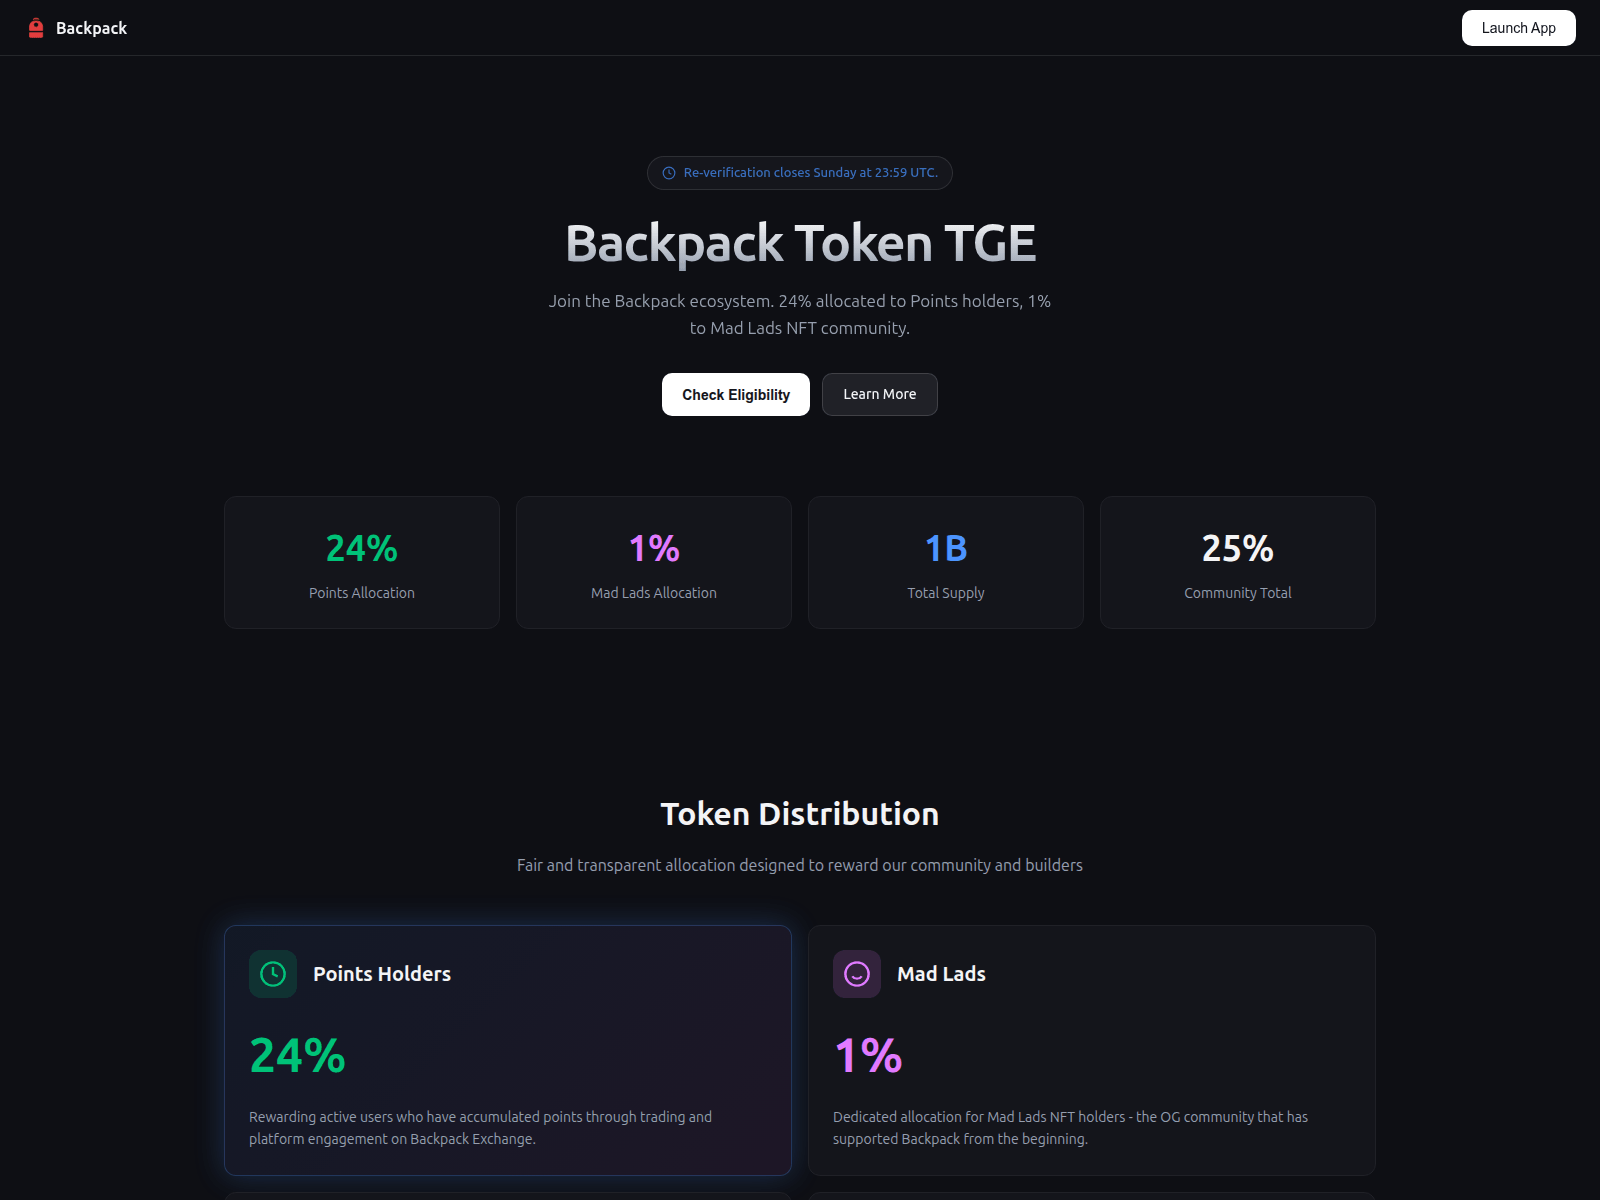Click the Check Eligibility button
Viewport: 1600px width, 1200px height.
[x=735, y=394]
